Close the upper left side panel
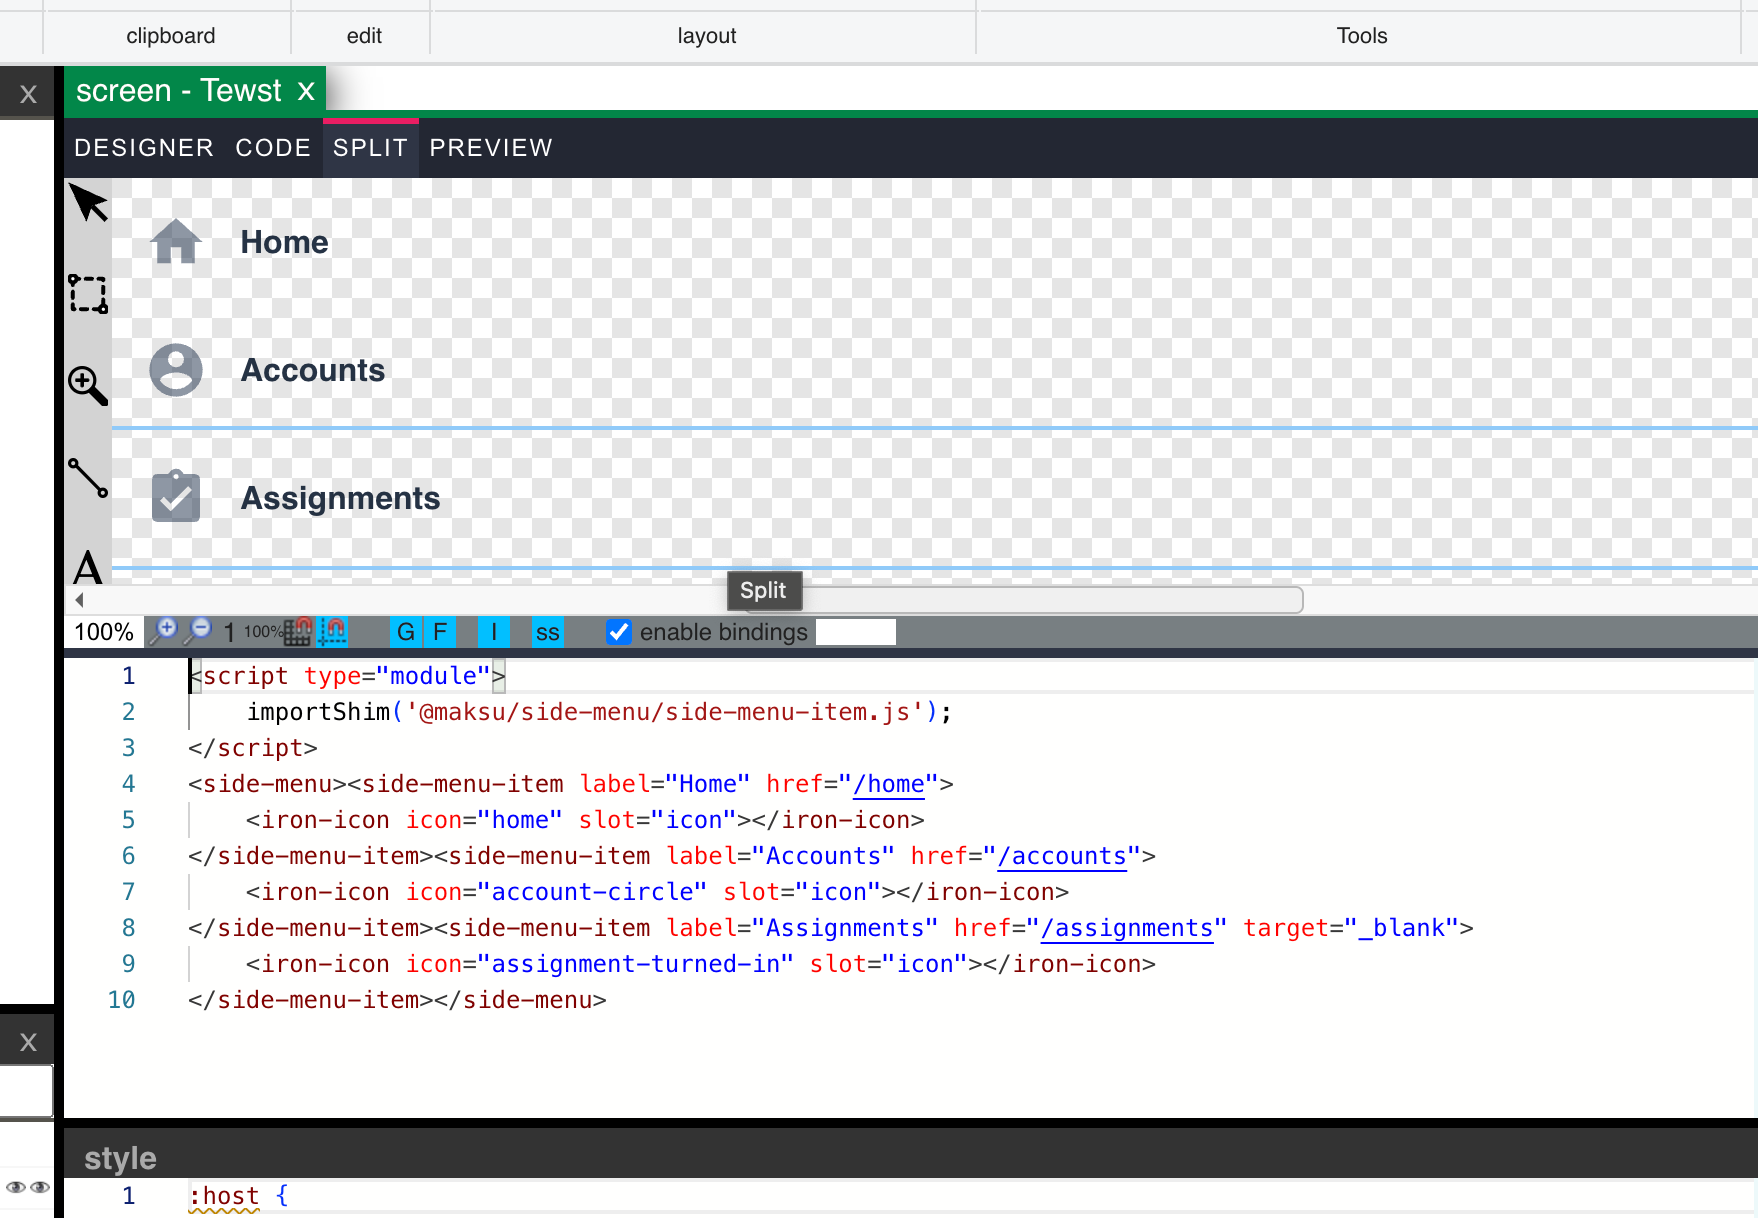This screenshot has width=1758, height=1218. click(x=28, y=94)
